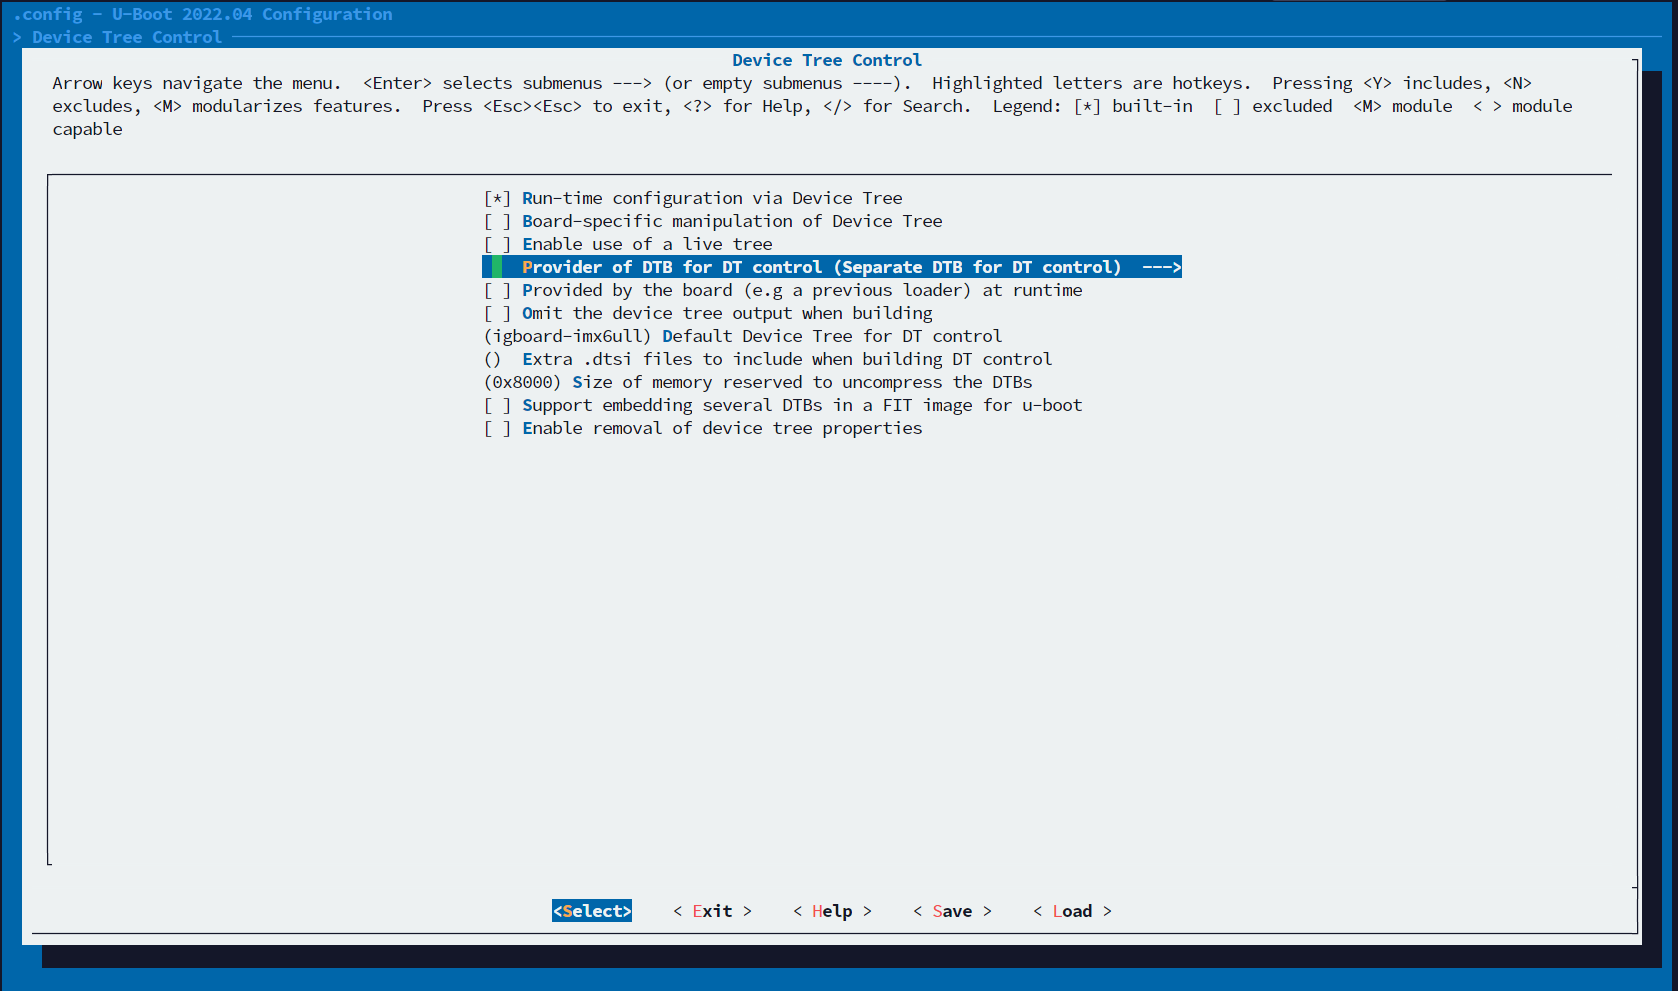This screenshot has width=1678, height=991.
Task: Open Help via the Help button
Action: [x=832, y=911]
